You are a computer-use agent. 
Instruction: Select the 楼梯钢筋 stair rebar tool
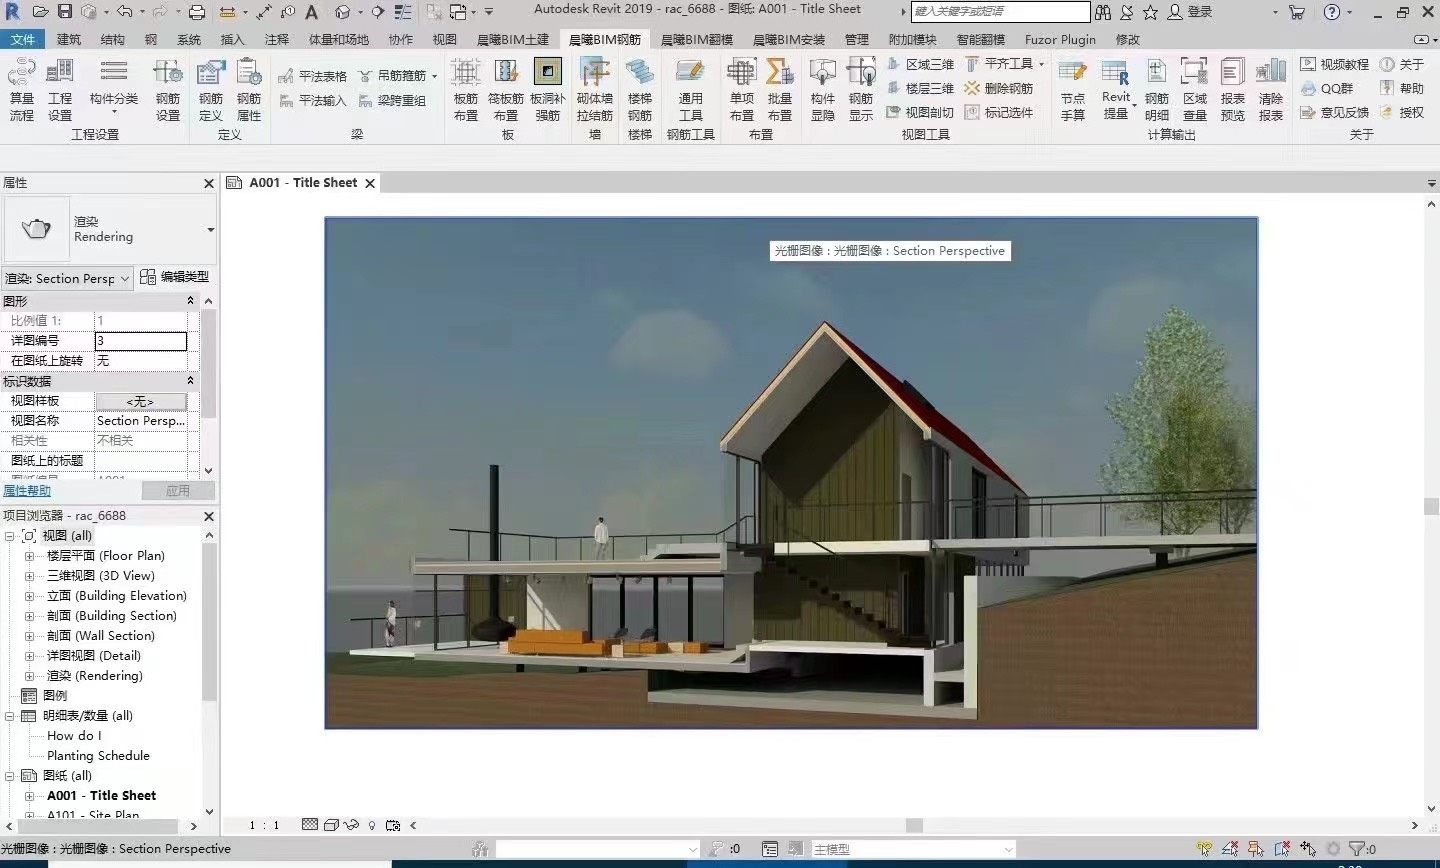[639, 88]
